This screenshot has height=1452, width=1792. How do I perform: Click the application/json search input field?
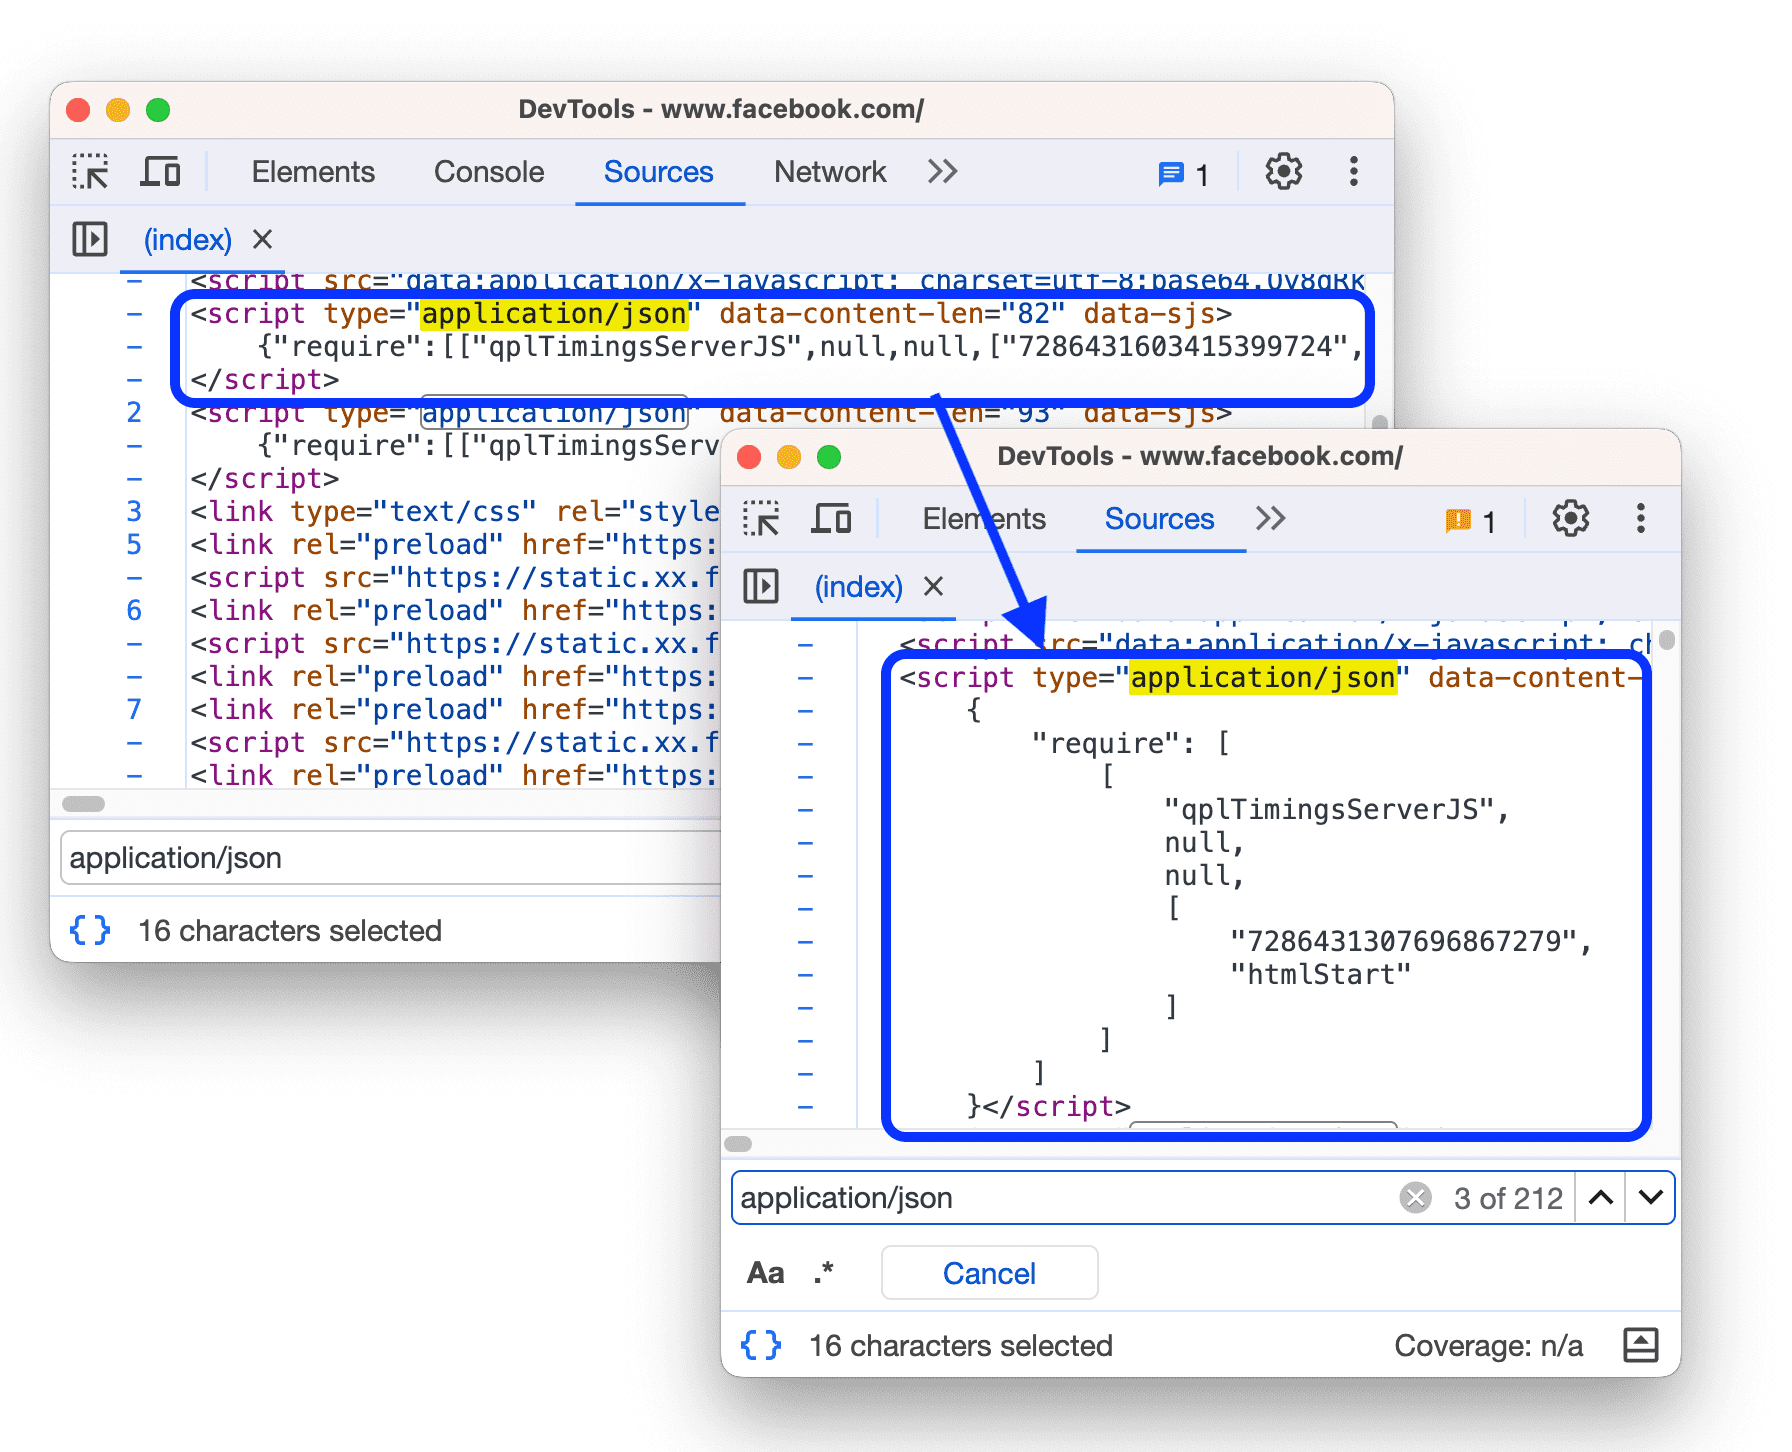pyautogui.click(x=1000, y=1197)
